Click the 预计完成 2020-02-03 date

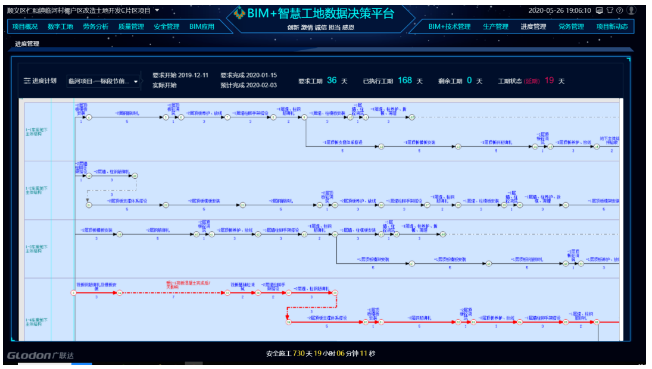click(249, 85)
